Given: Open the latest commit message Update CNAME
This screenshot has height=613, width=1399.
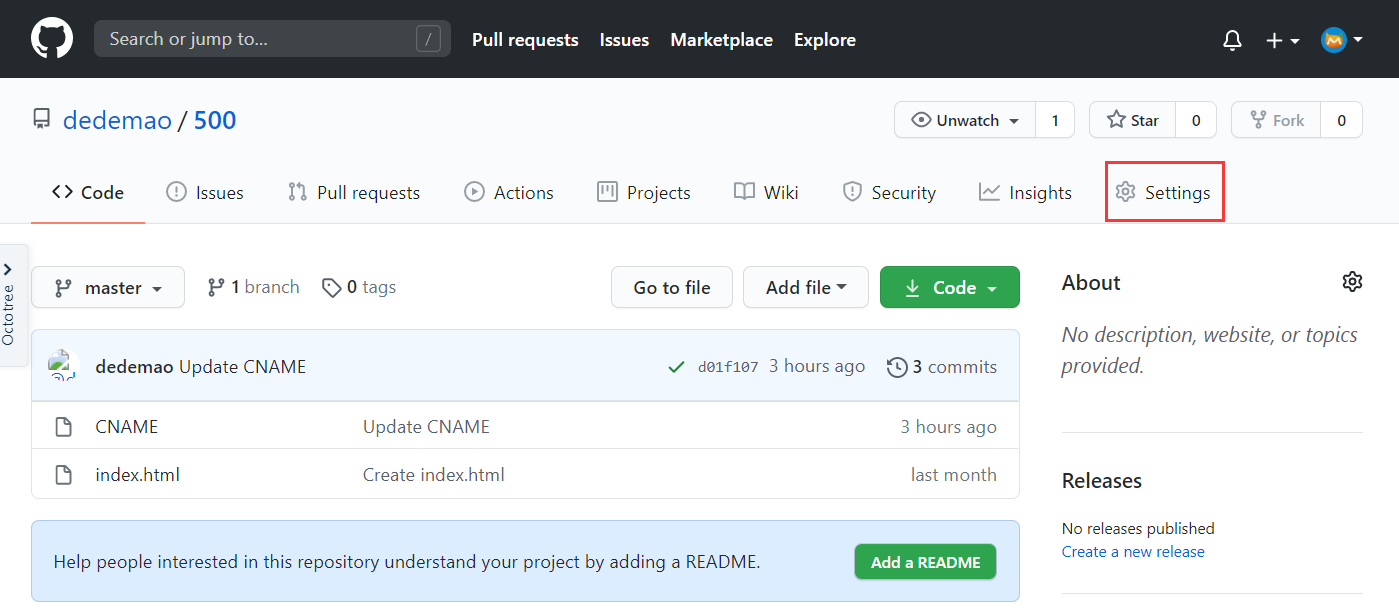Looking at the screenshot, I should (243, 367).
